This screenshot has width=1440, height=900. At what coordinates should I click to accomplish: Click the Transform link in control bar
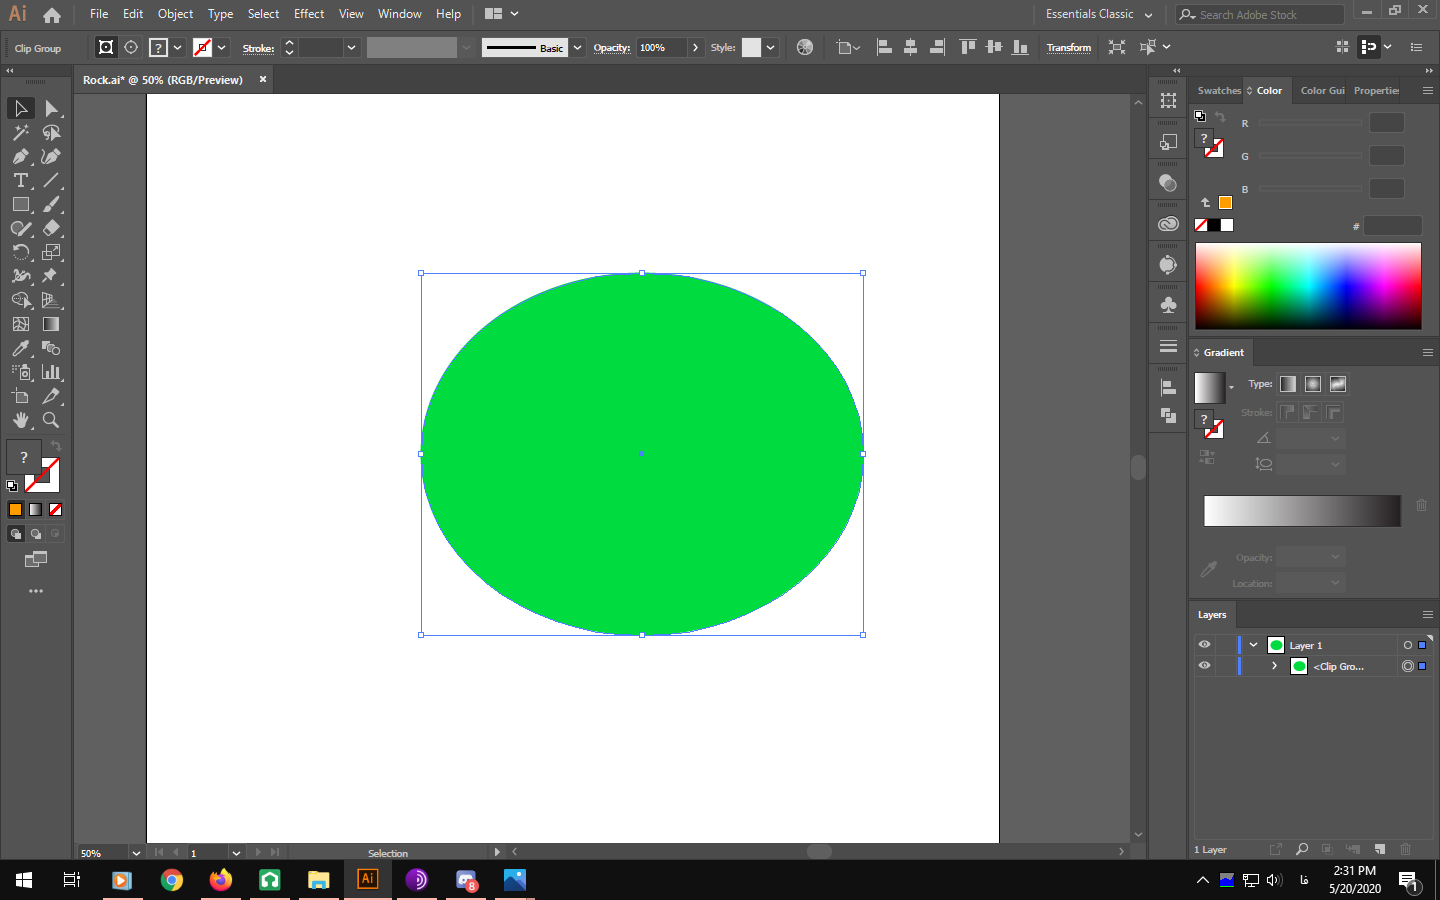click(1068, 47)
